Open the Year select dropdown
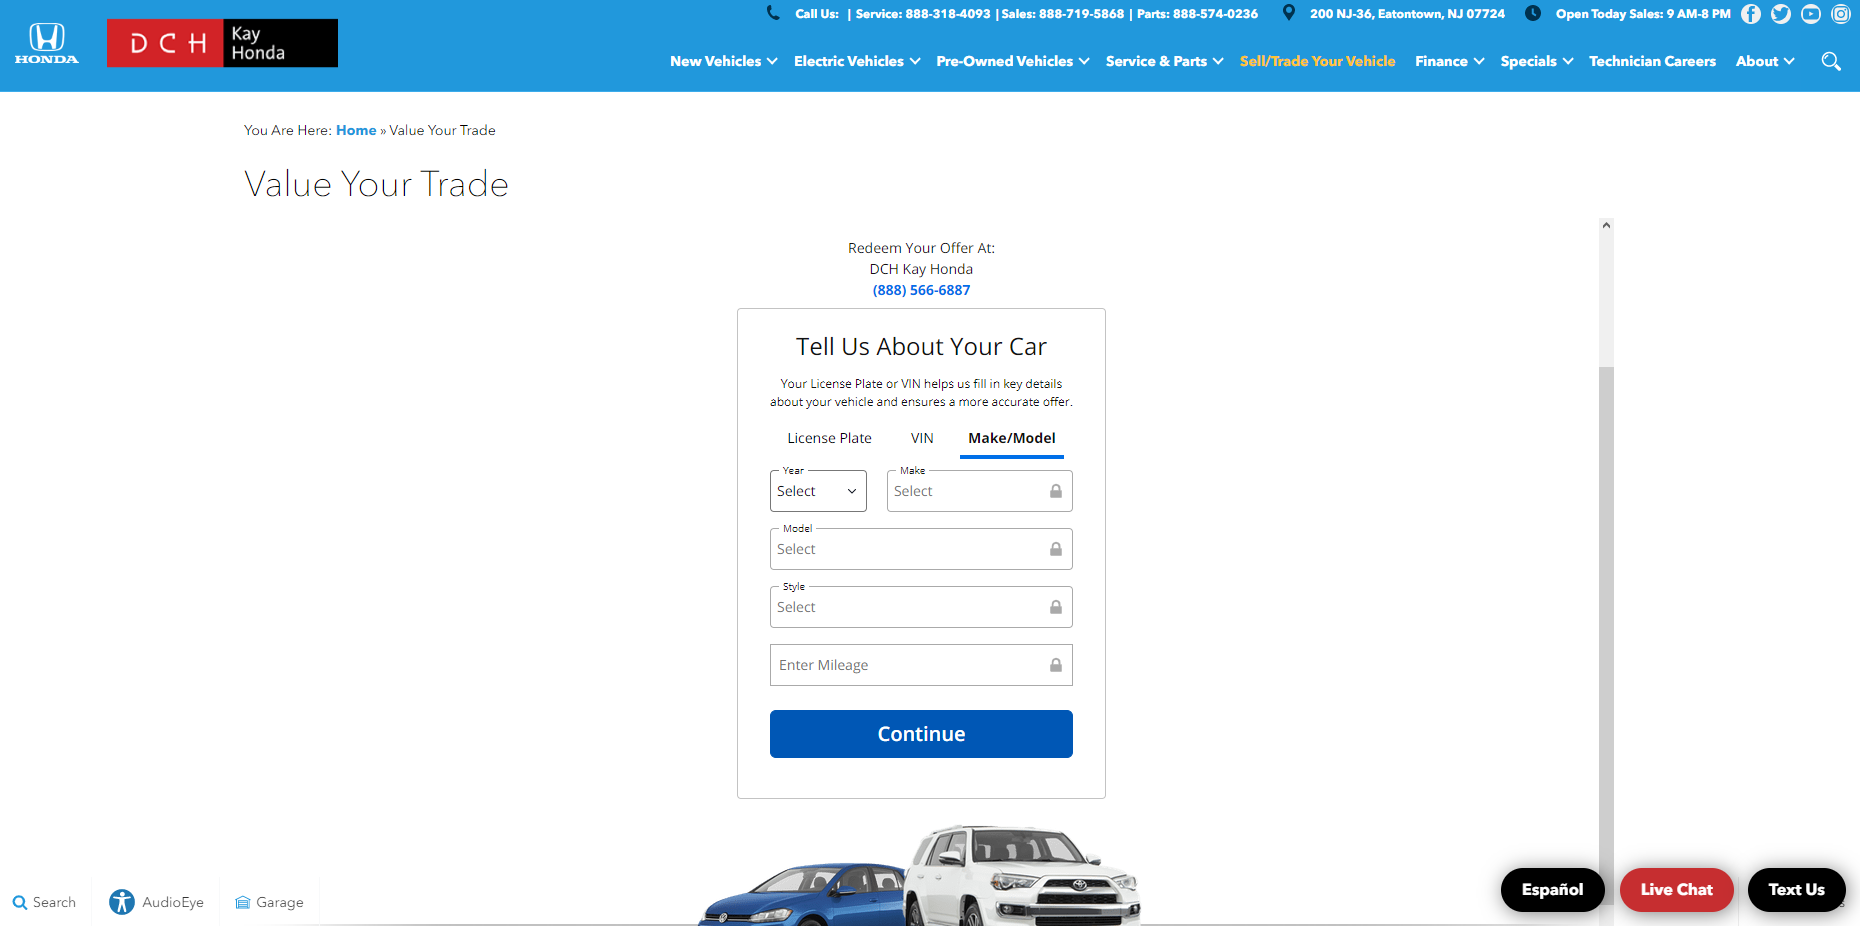This screenshot has width=1860, height=926. pos(817,490)
